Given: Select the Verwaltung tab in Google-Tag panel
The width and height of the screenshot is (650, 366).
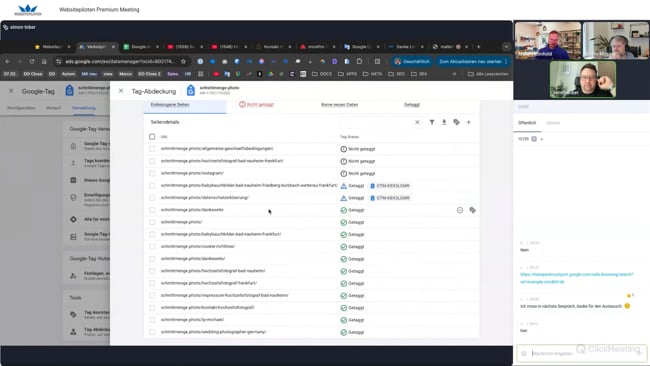Looking at the screenshot, I should [84, 108].
